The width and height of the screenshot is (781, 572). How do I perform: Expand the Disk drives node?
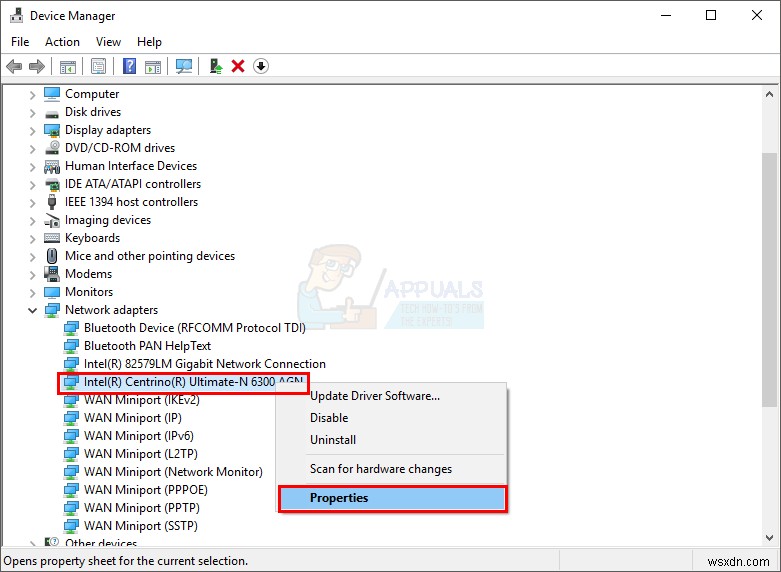click(x=32, y=113)
